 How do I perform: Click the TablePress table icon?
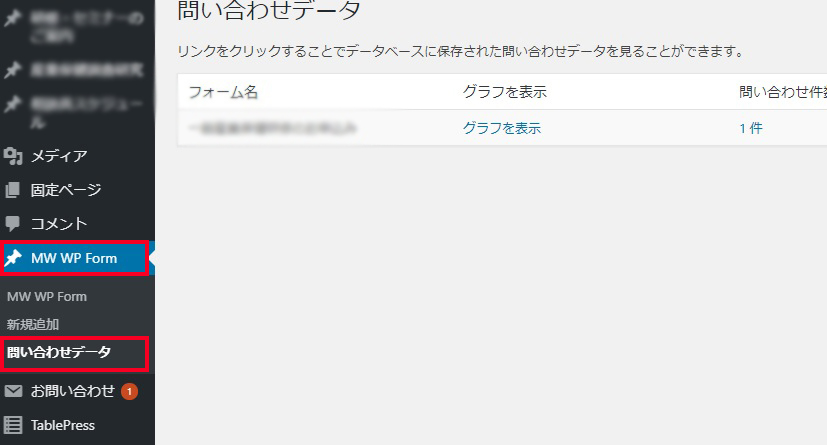point(13,425)
